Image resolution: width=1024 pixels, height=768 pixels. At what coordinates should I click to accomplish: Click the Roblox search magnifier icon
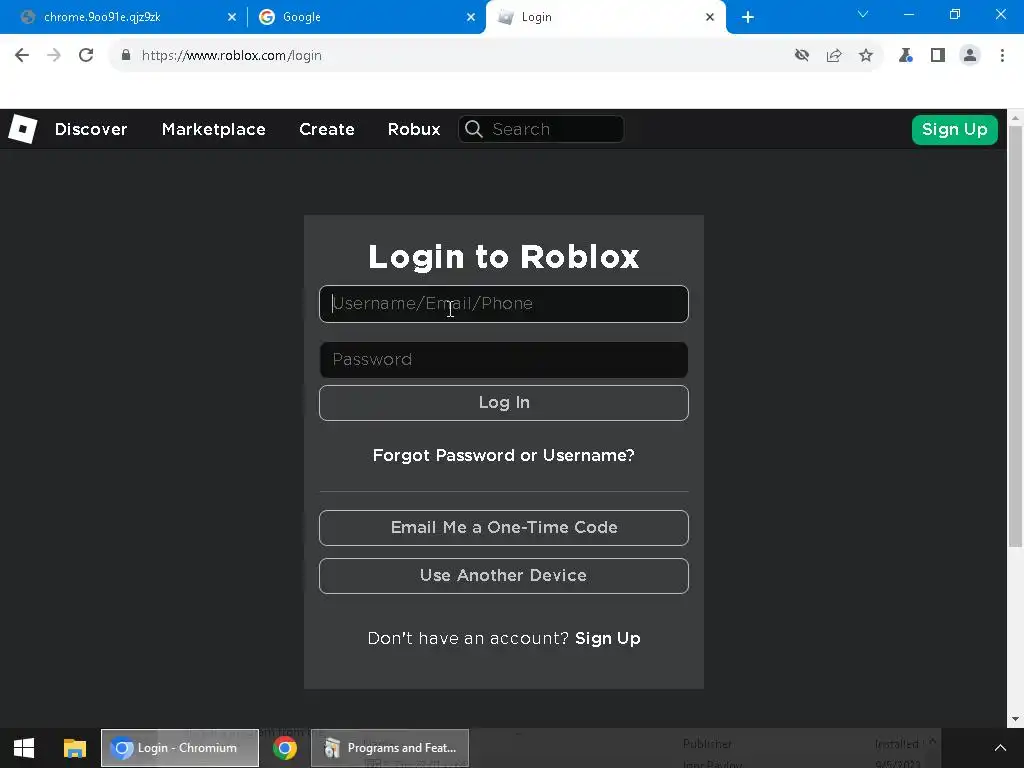click(x=474, y=129)
